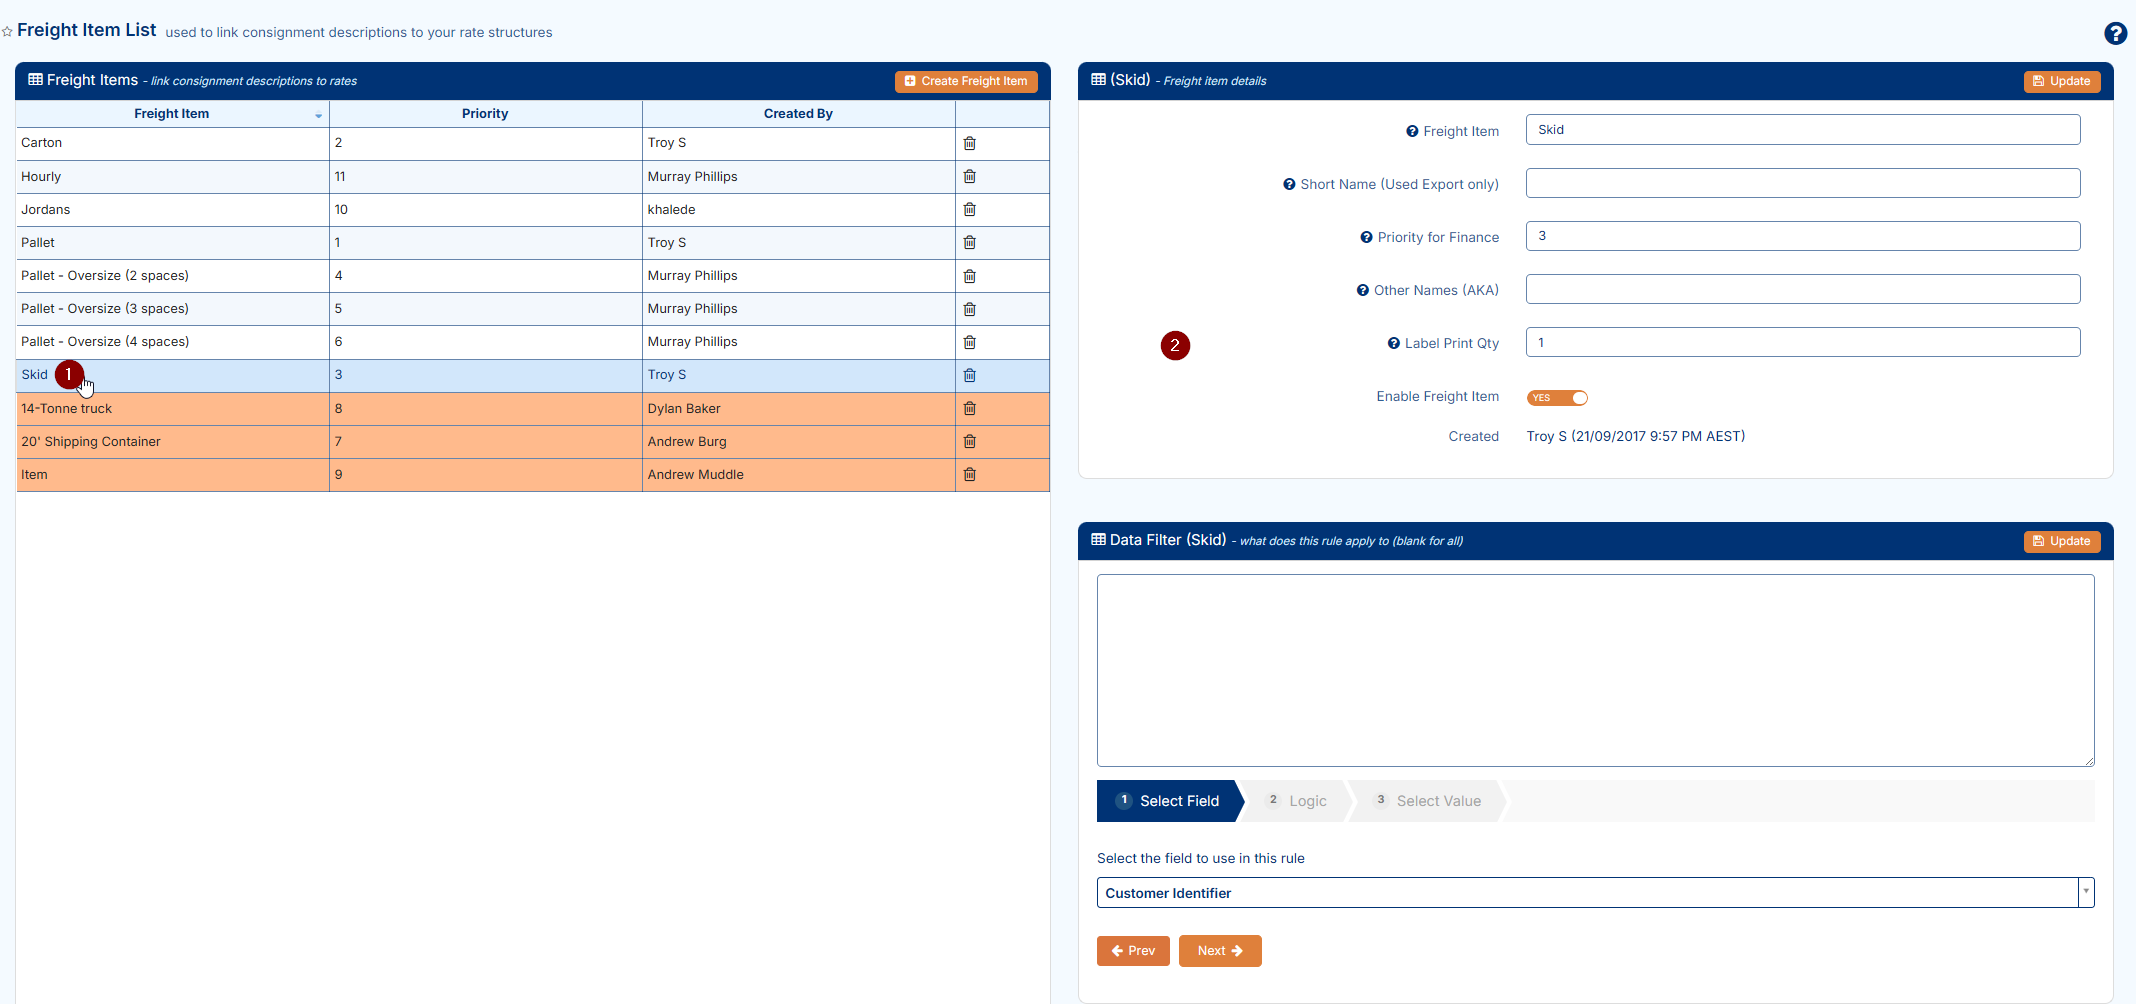Image resolution: width=2136 pixels, height=1004 pixels.
Task: Go to the Logic step tab
Action: 1297,801
